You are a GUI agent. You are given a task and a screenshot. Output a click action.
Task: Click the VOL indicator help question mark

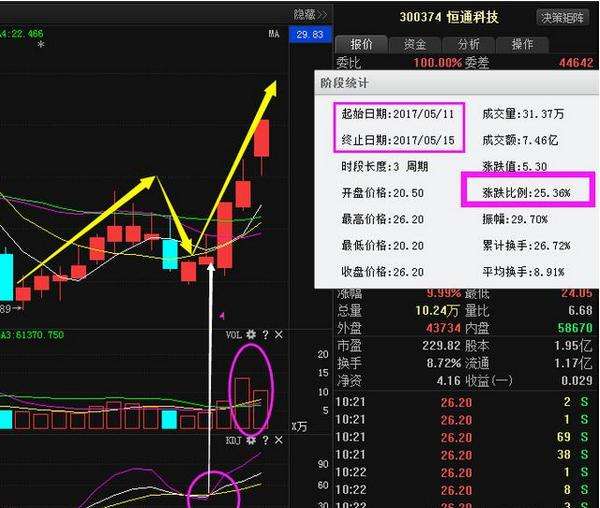click(265, 334)
